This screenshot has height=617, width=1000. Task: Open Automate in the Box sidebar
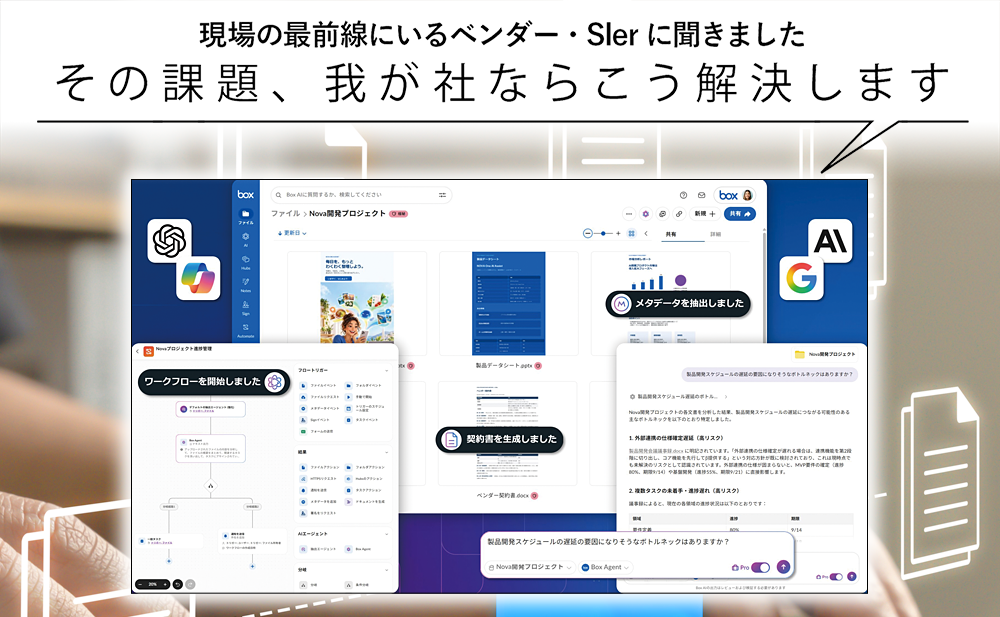click(246, 331)
